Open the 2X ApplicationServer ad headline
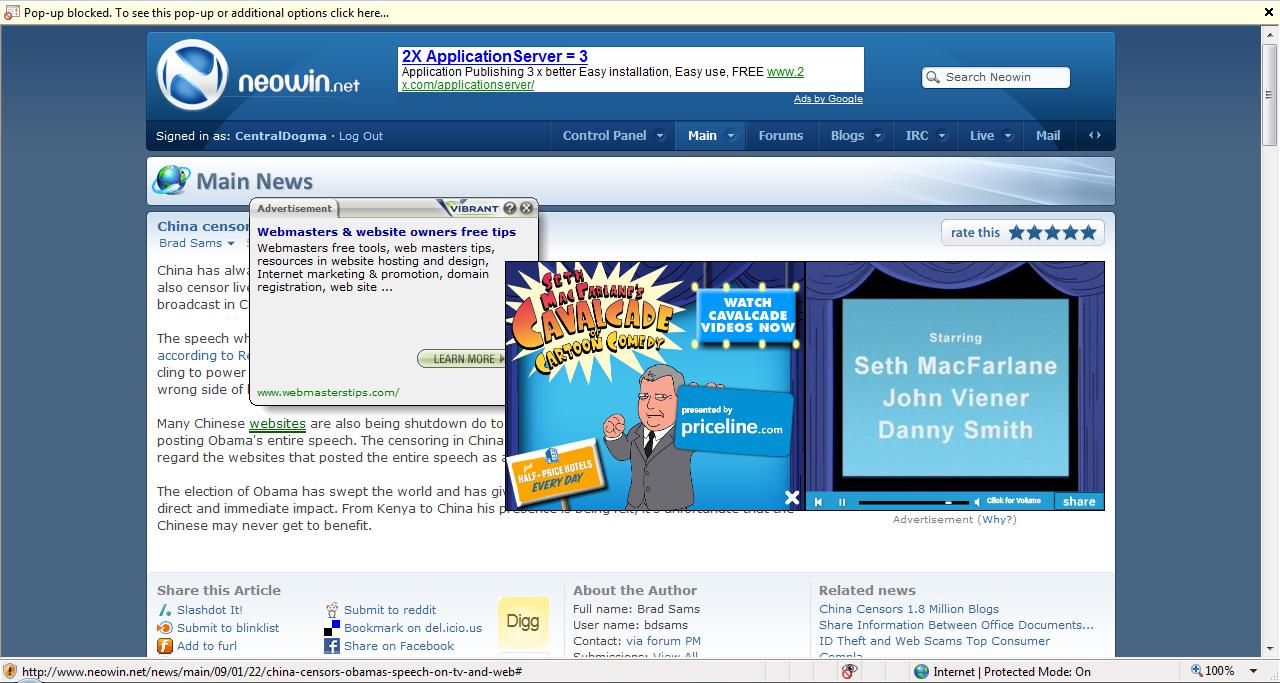Viewport: 1280px width, 683px height. (x=495, y=56)
